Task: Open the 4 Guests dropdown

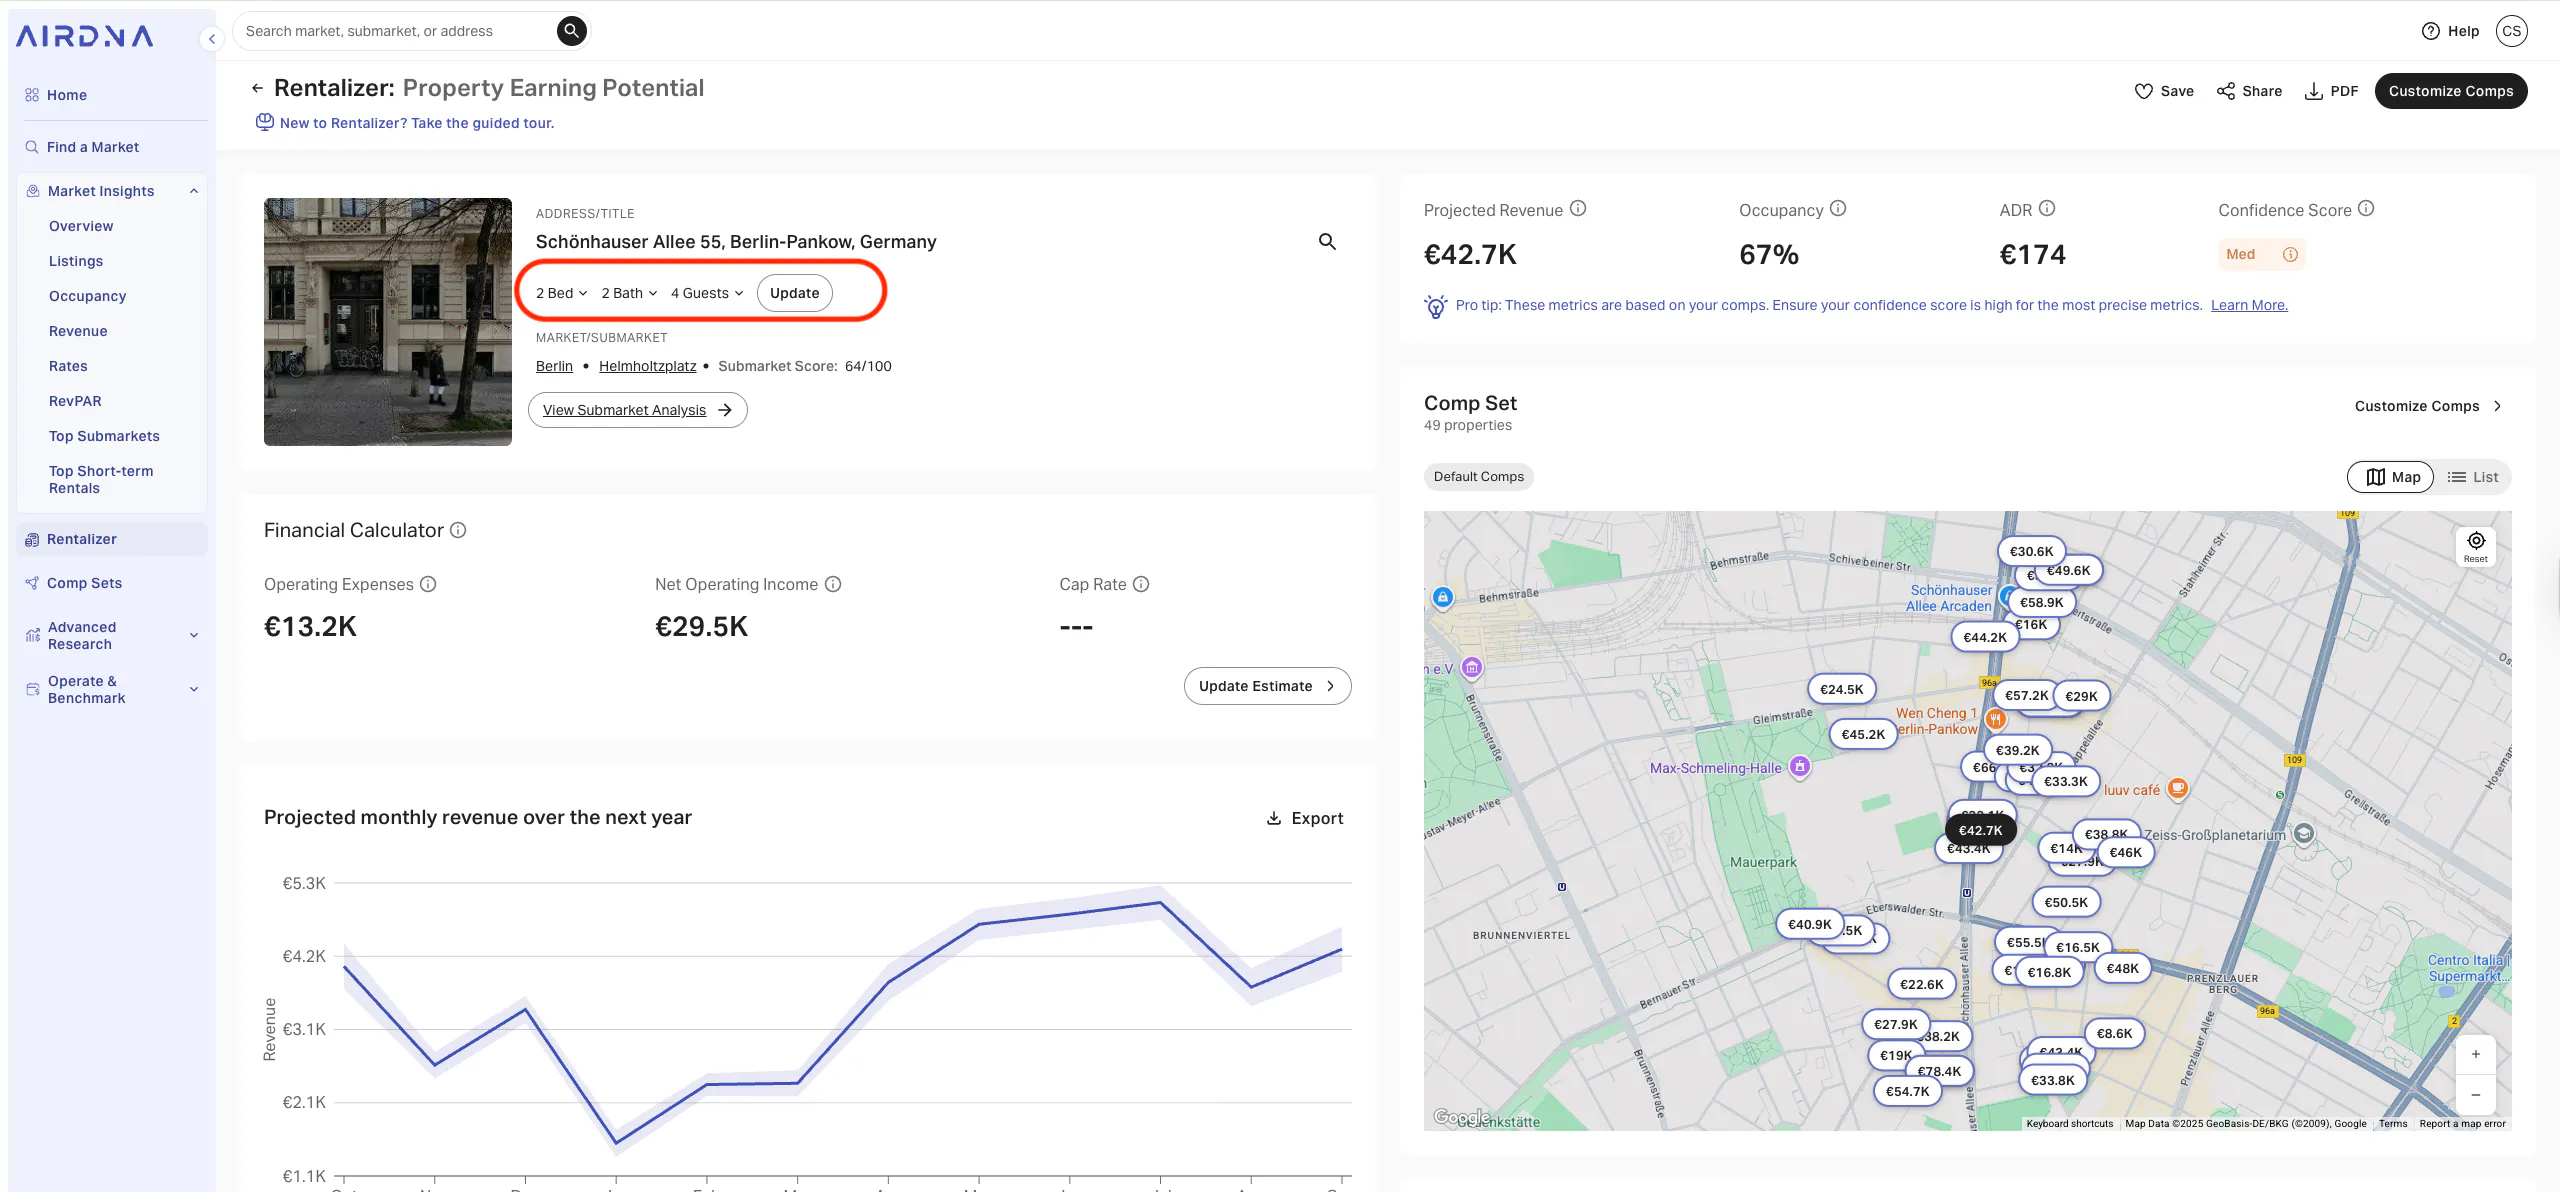Action: (x=707, y=293)
